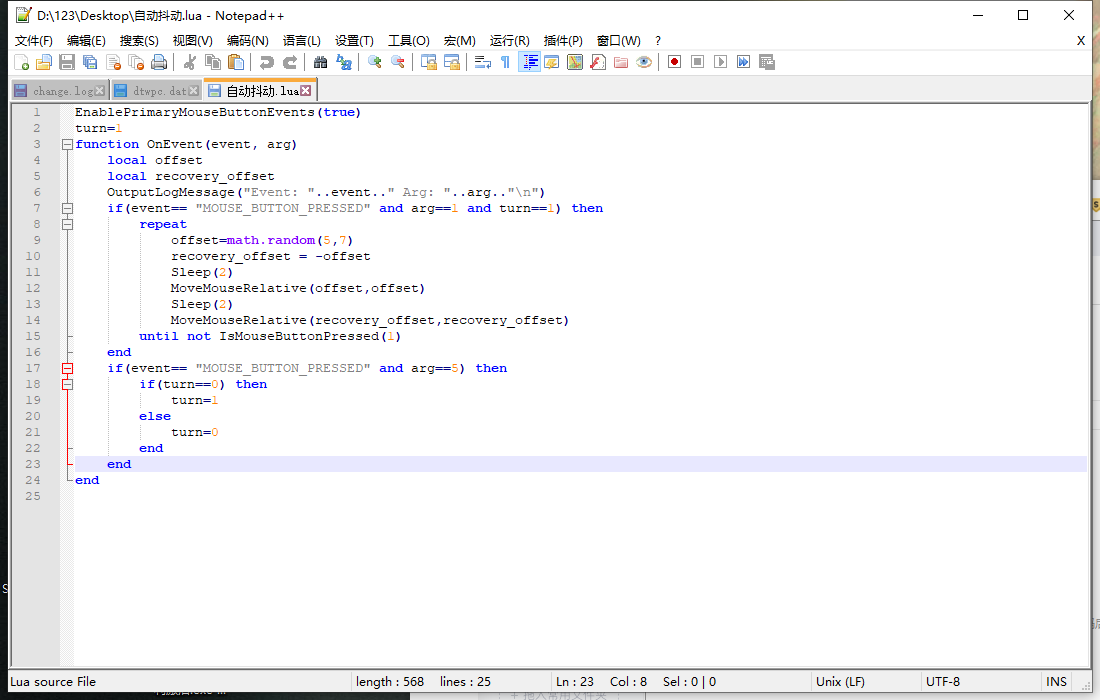Toggle the monitoring eye icon
1100x700 pixels.
644,62
